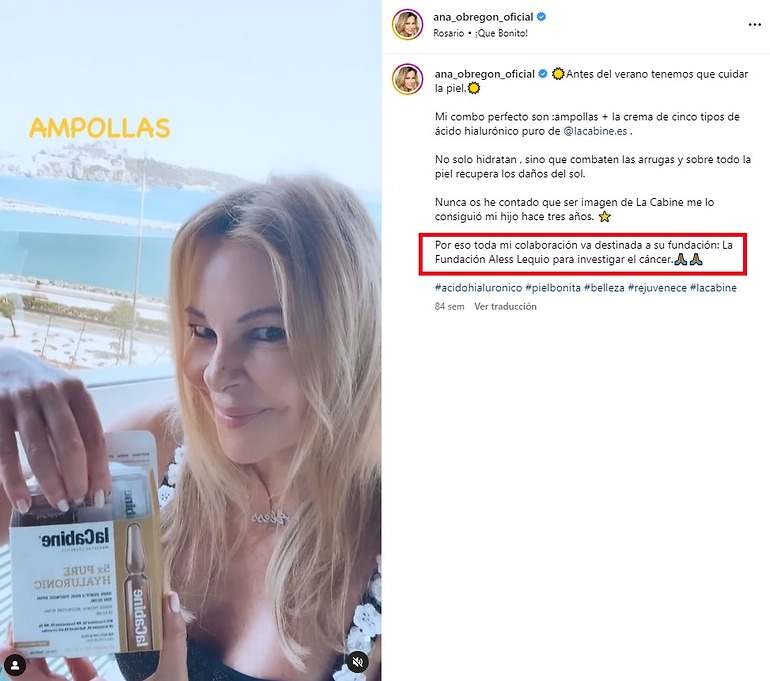Open the #lacabine hashtag
The image size is (770, 681).
click(x=714, y=288)
